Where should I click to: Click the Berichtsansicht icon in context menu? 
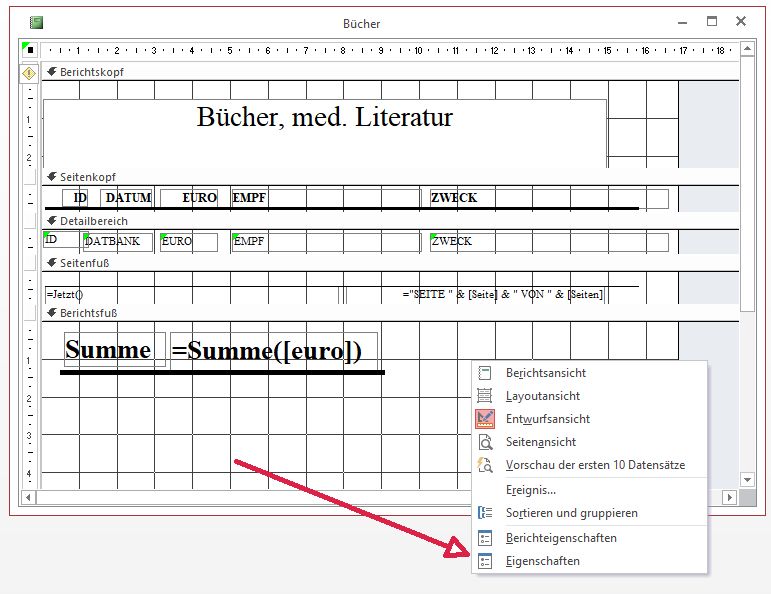pos(485,373)
